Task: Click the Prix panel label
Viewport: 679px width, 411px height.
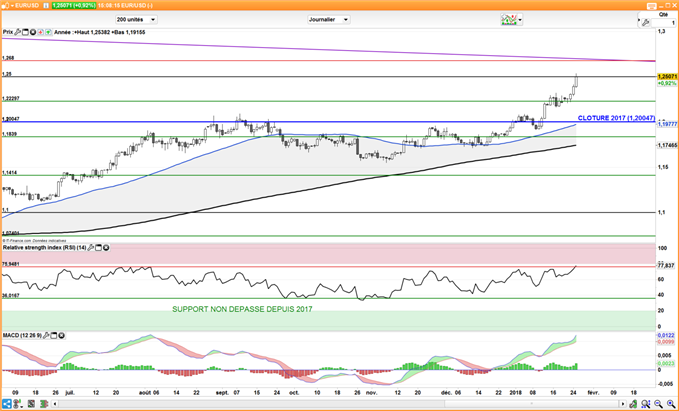Action: (8, 32)
